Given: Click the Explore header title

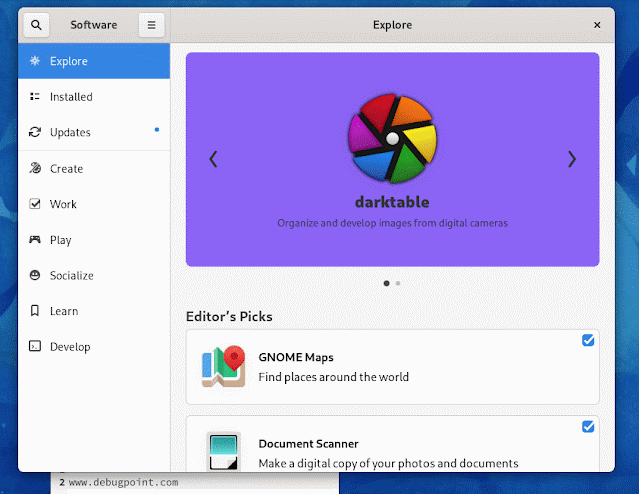Looking at the screenshot, I should [392, 25].
